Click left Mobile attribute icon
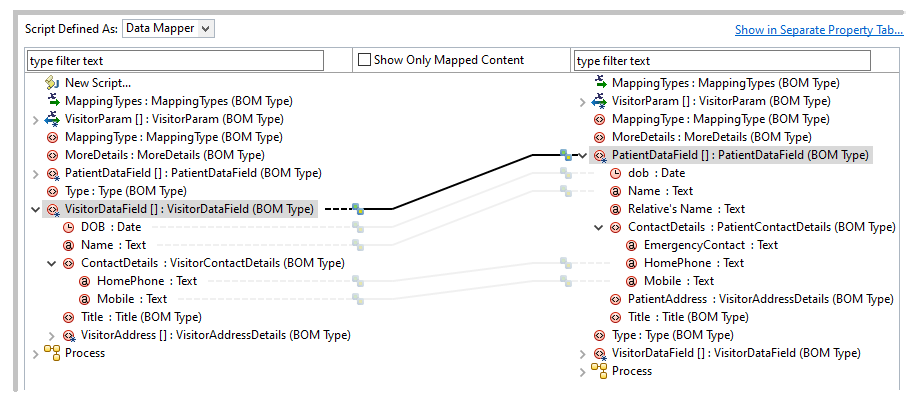Viewport: 907px width, 393px height. 85,299
